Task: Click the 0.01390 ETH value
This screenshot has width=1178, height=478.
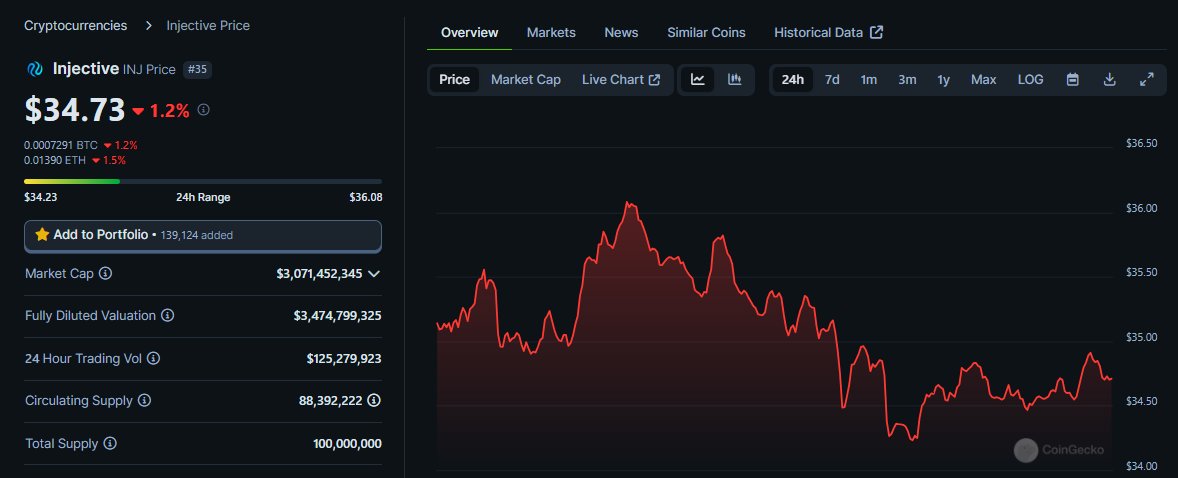Action: point(56,160)
